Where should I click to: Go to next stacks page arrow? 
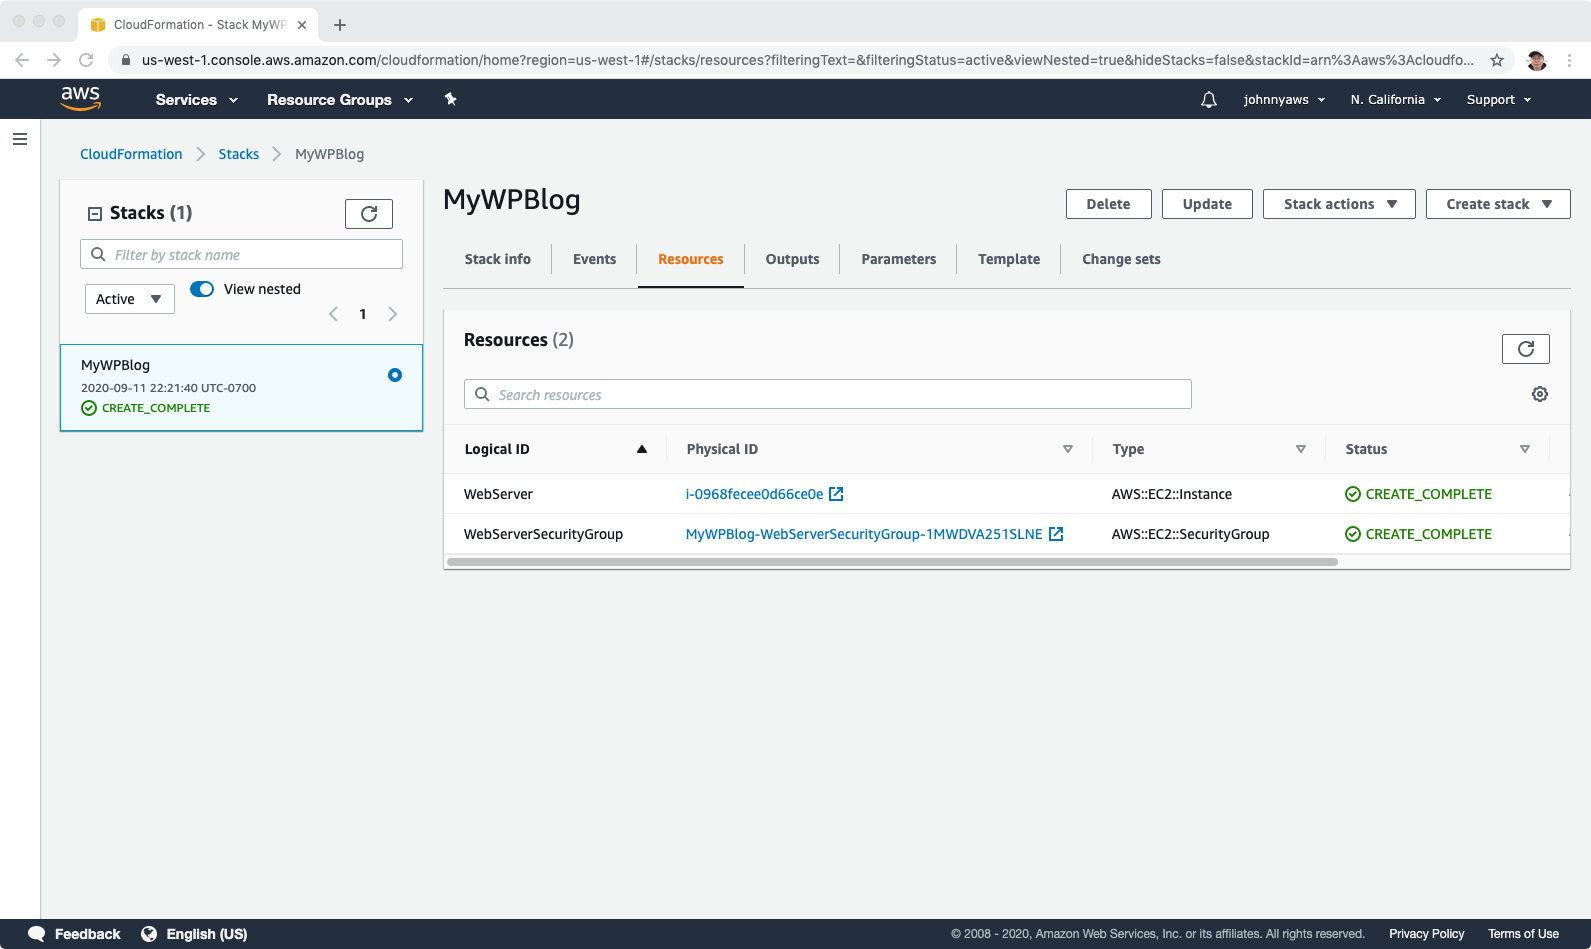click(x=392, y=314)
